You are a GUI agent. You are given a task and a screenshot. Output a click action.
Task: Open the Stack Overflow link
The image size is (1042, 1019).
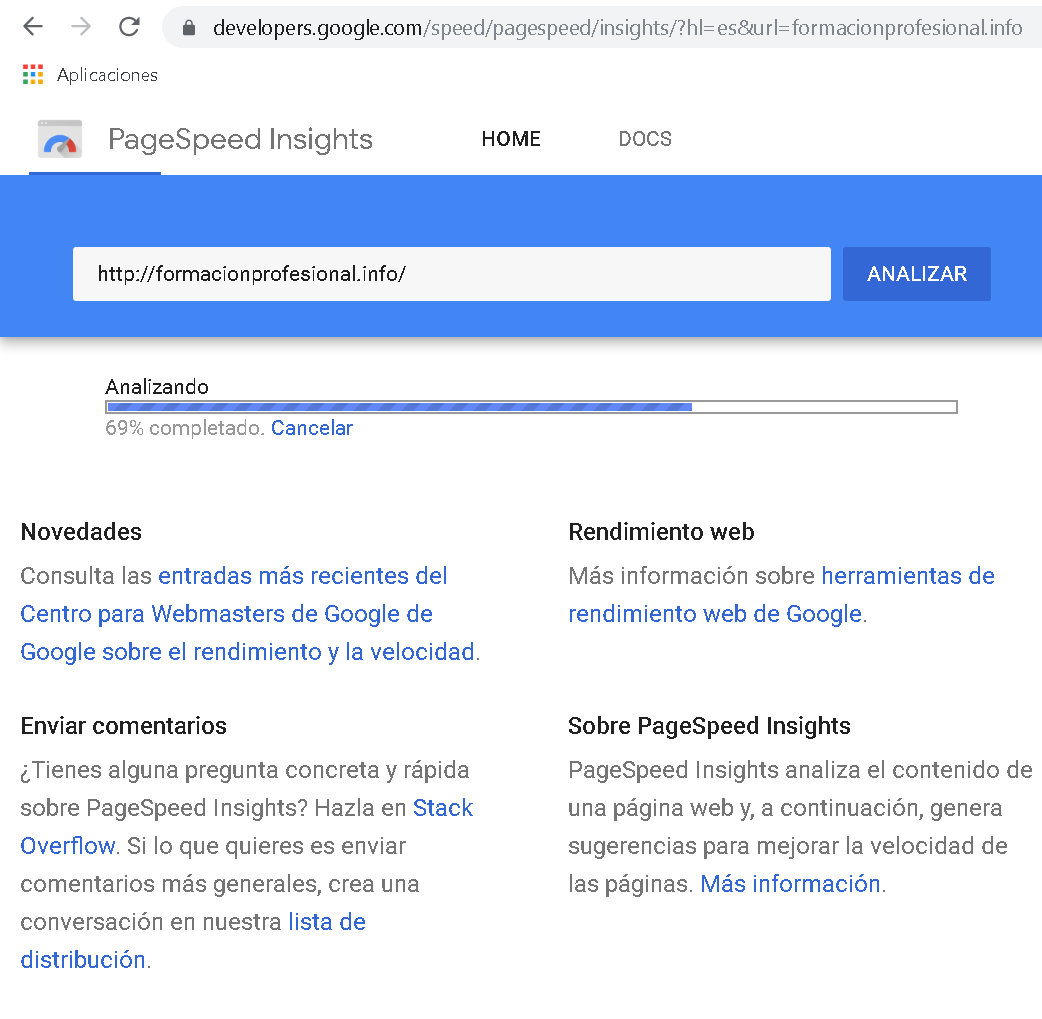tap(247, 826)
